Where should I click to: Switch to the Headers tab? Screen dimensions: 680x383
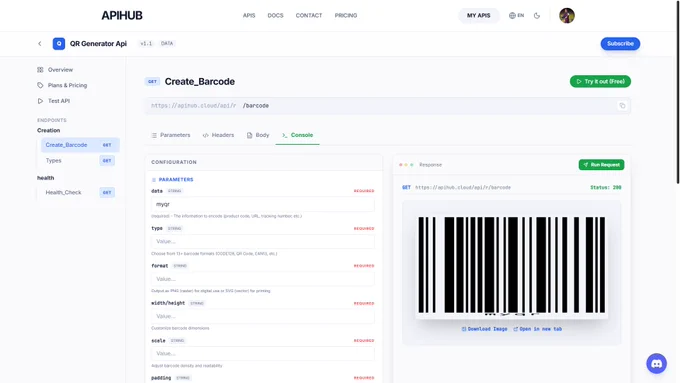(219, 135)
